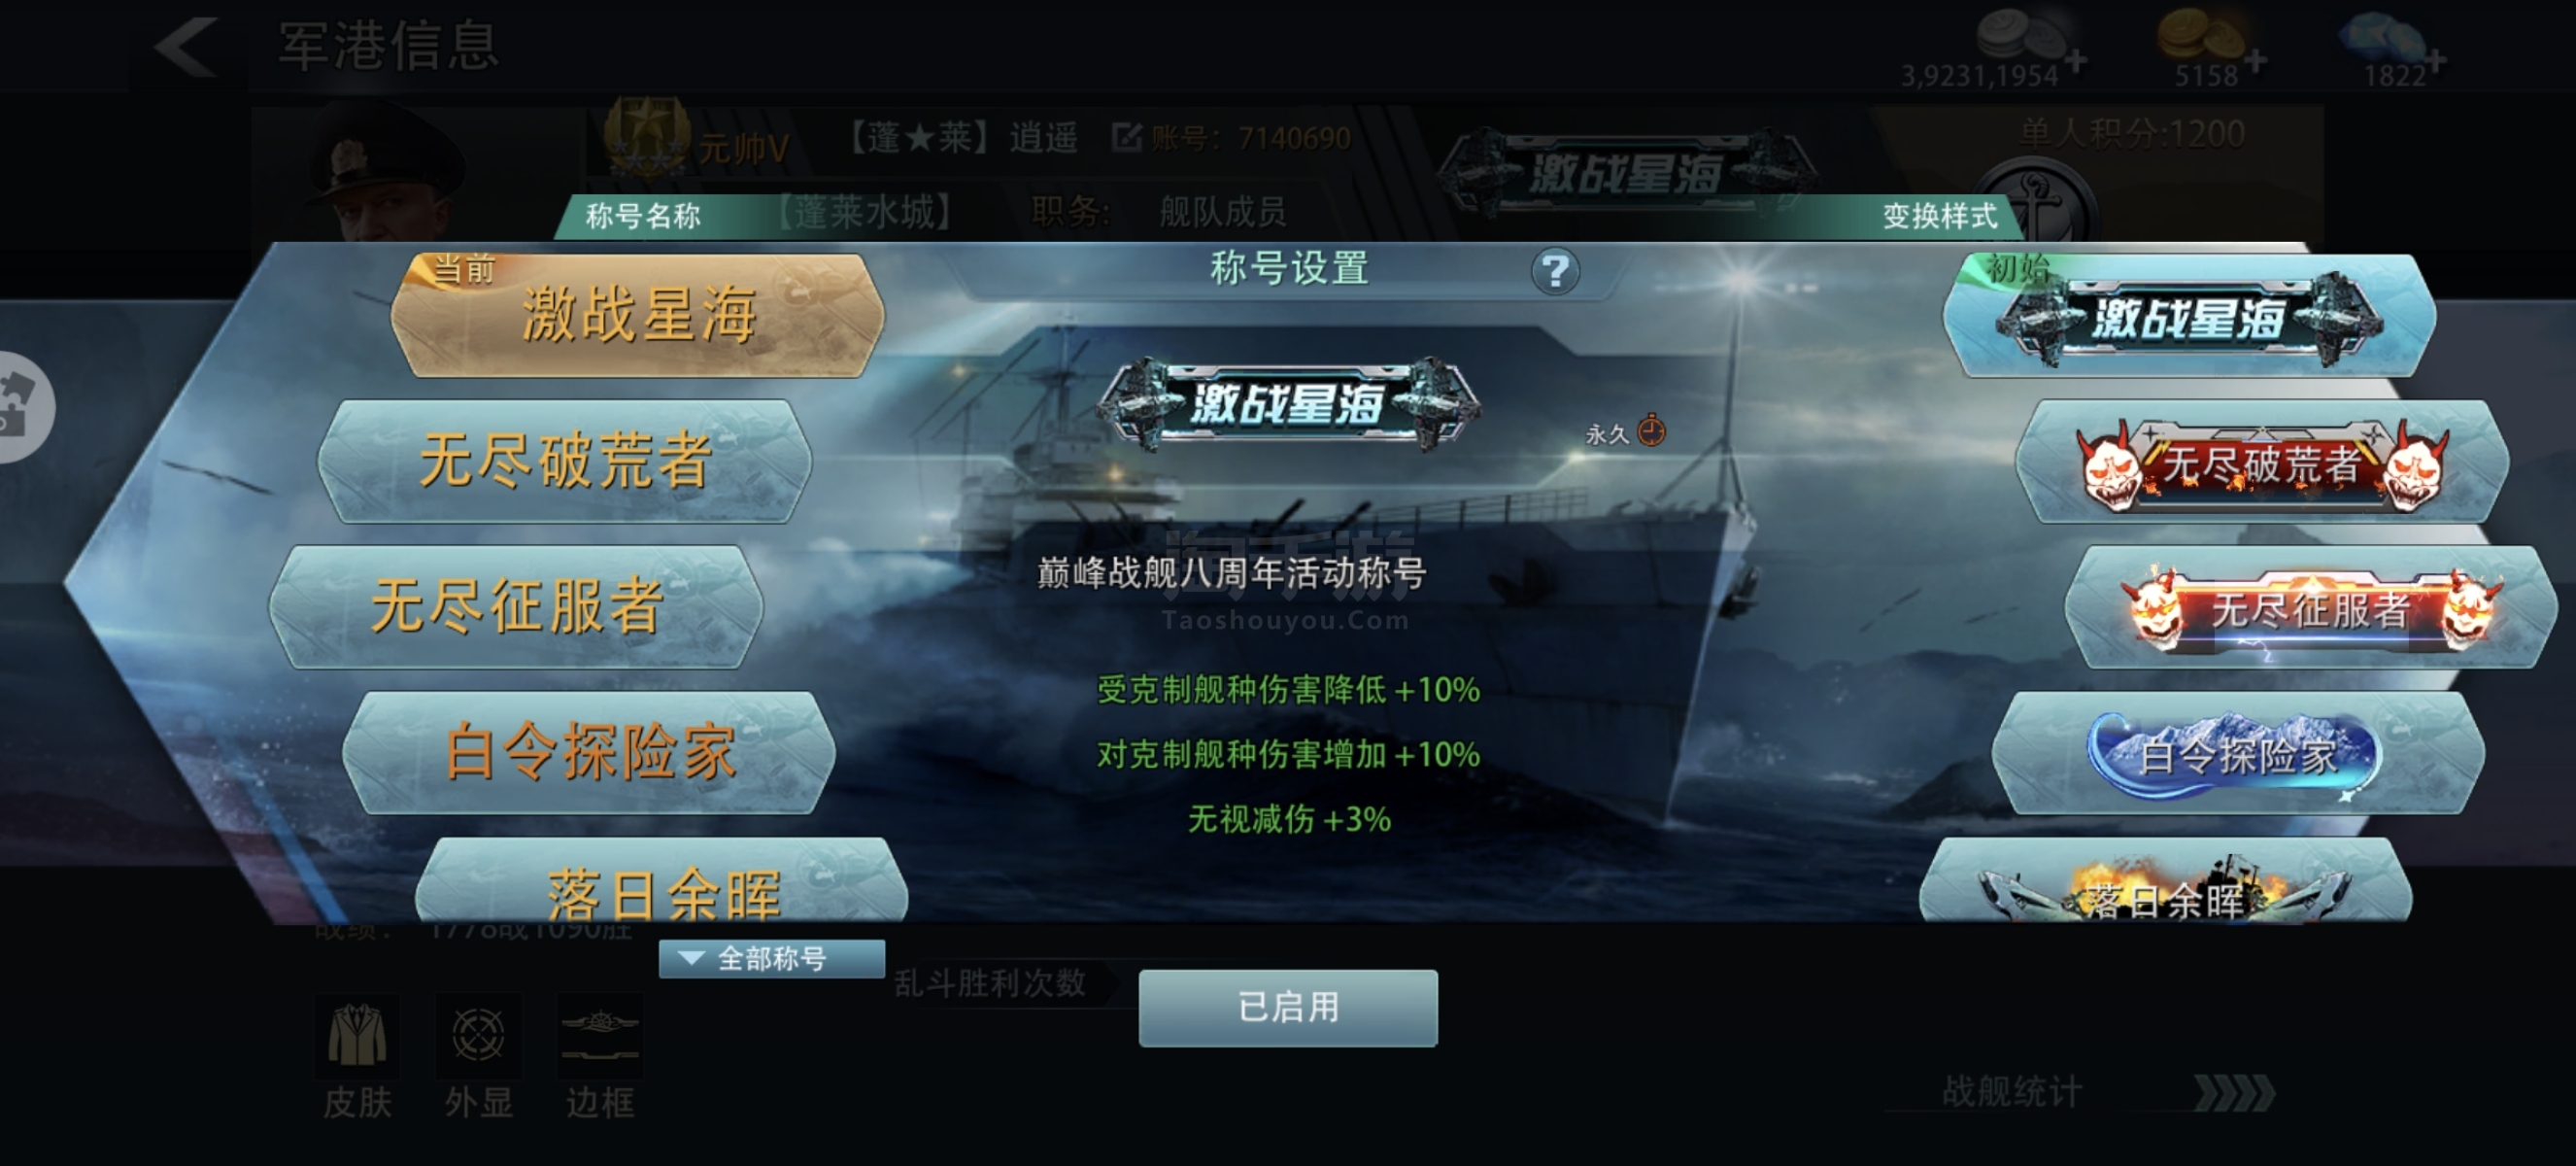Screen dimensions: 2576x1166
Task: Open 战舰统计 arrow chevrons
Action: pyautogui.click(x=2234, y=1093)
